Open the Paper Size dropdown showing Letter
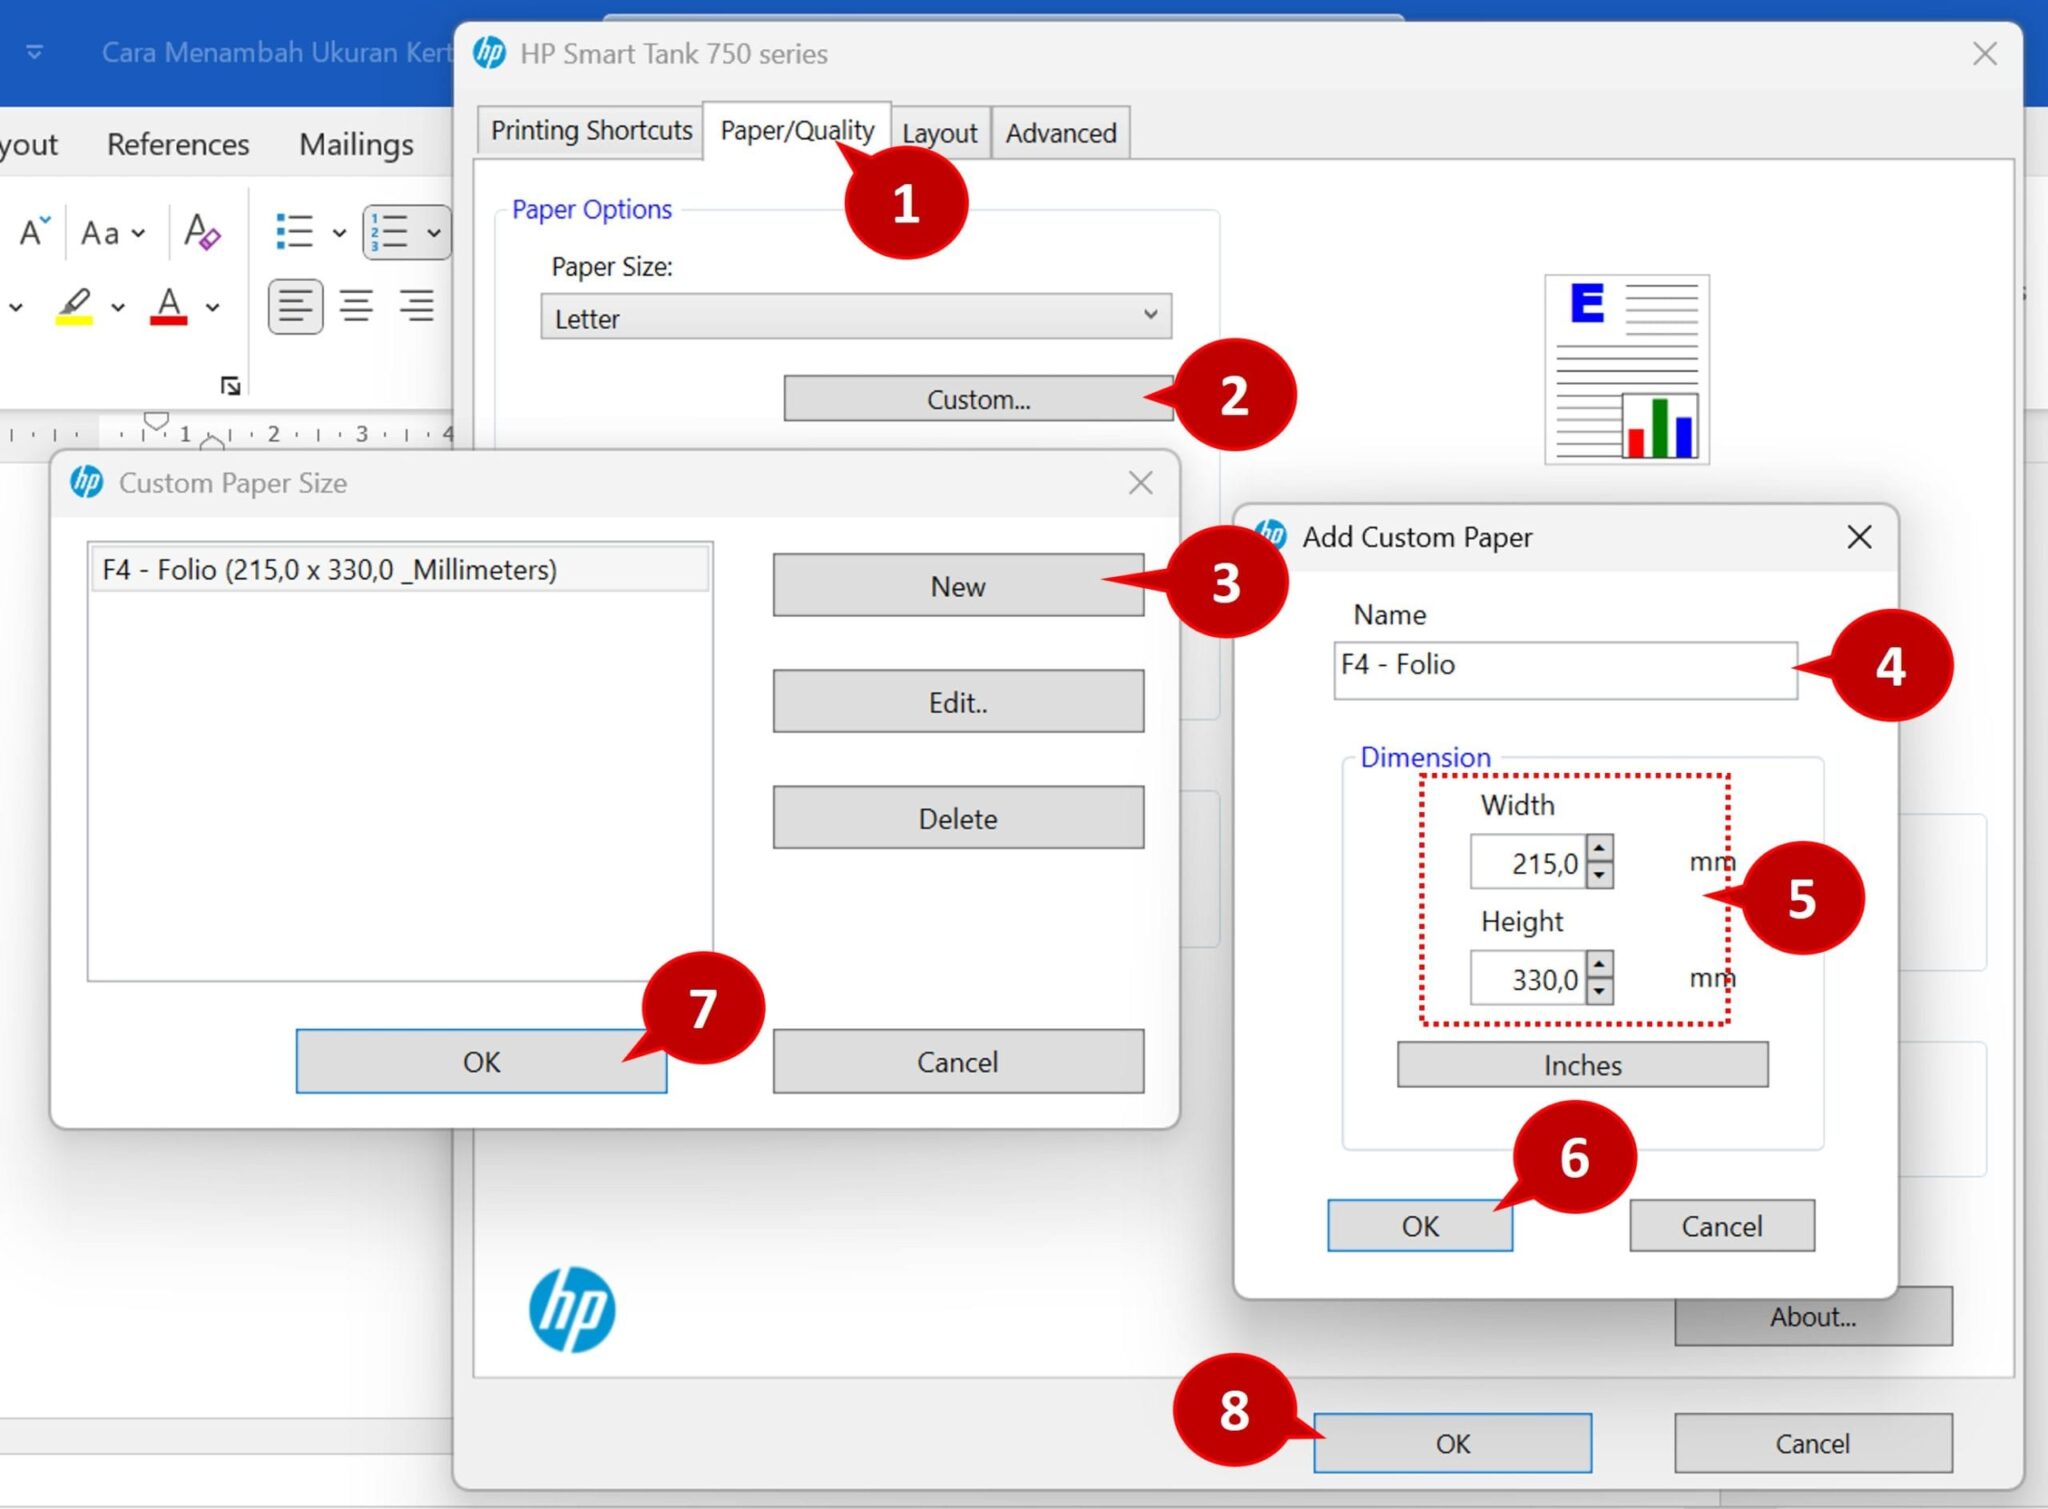2048x1509 pixels. coord(855,317)
